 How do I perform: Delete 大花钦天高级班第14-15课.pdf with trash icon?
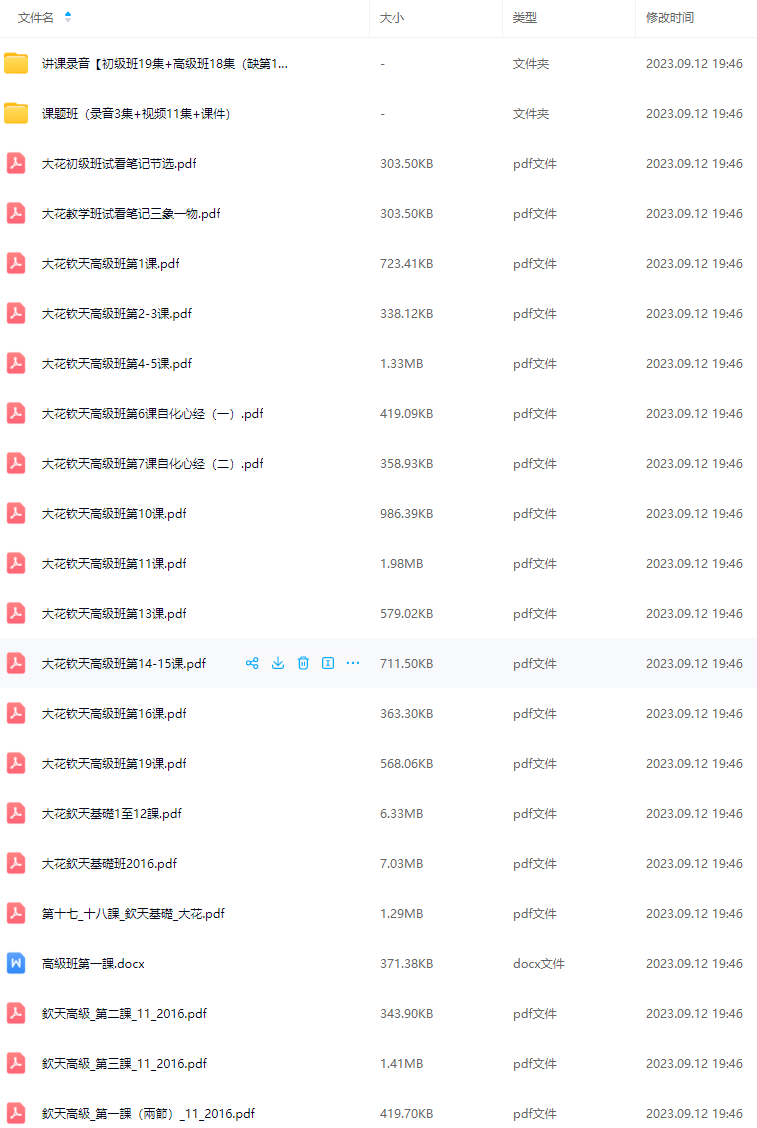(x=303, y=663)
